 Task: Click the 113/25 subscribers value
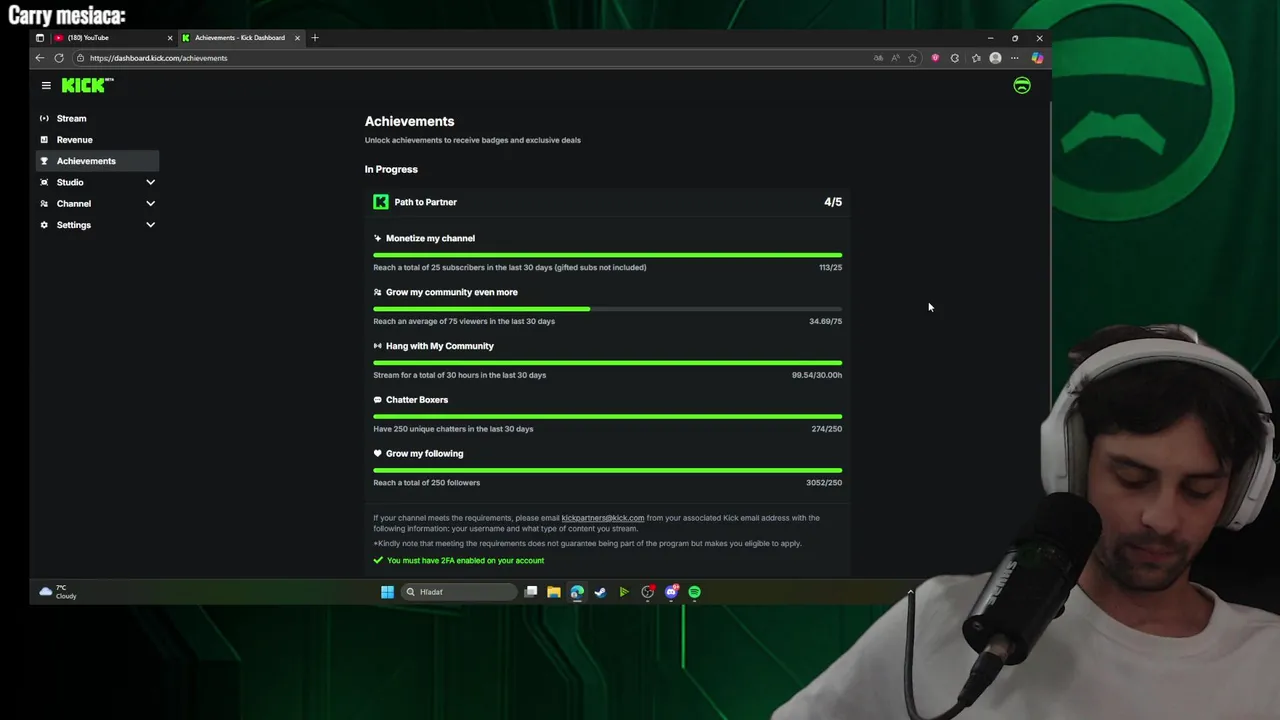830,267
